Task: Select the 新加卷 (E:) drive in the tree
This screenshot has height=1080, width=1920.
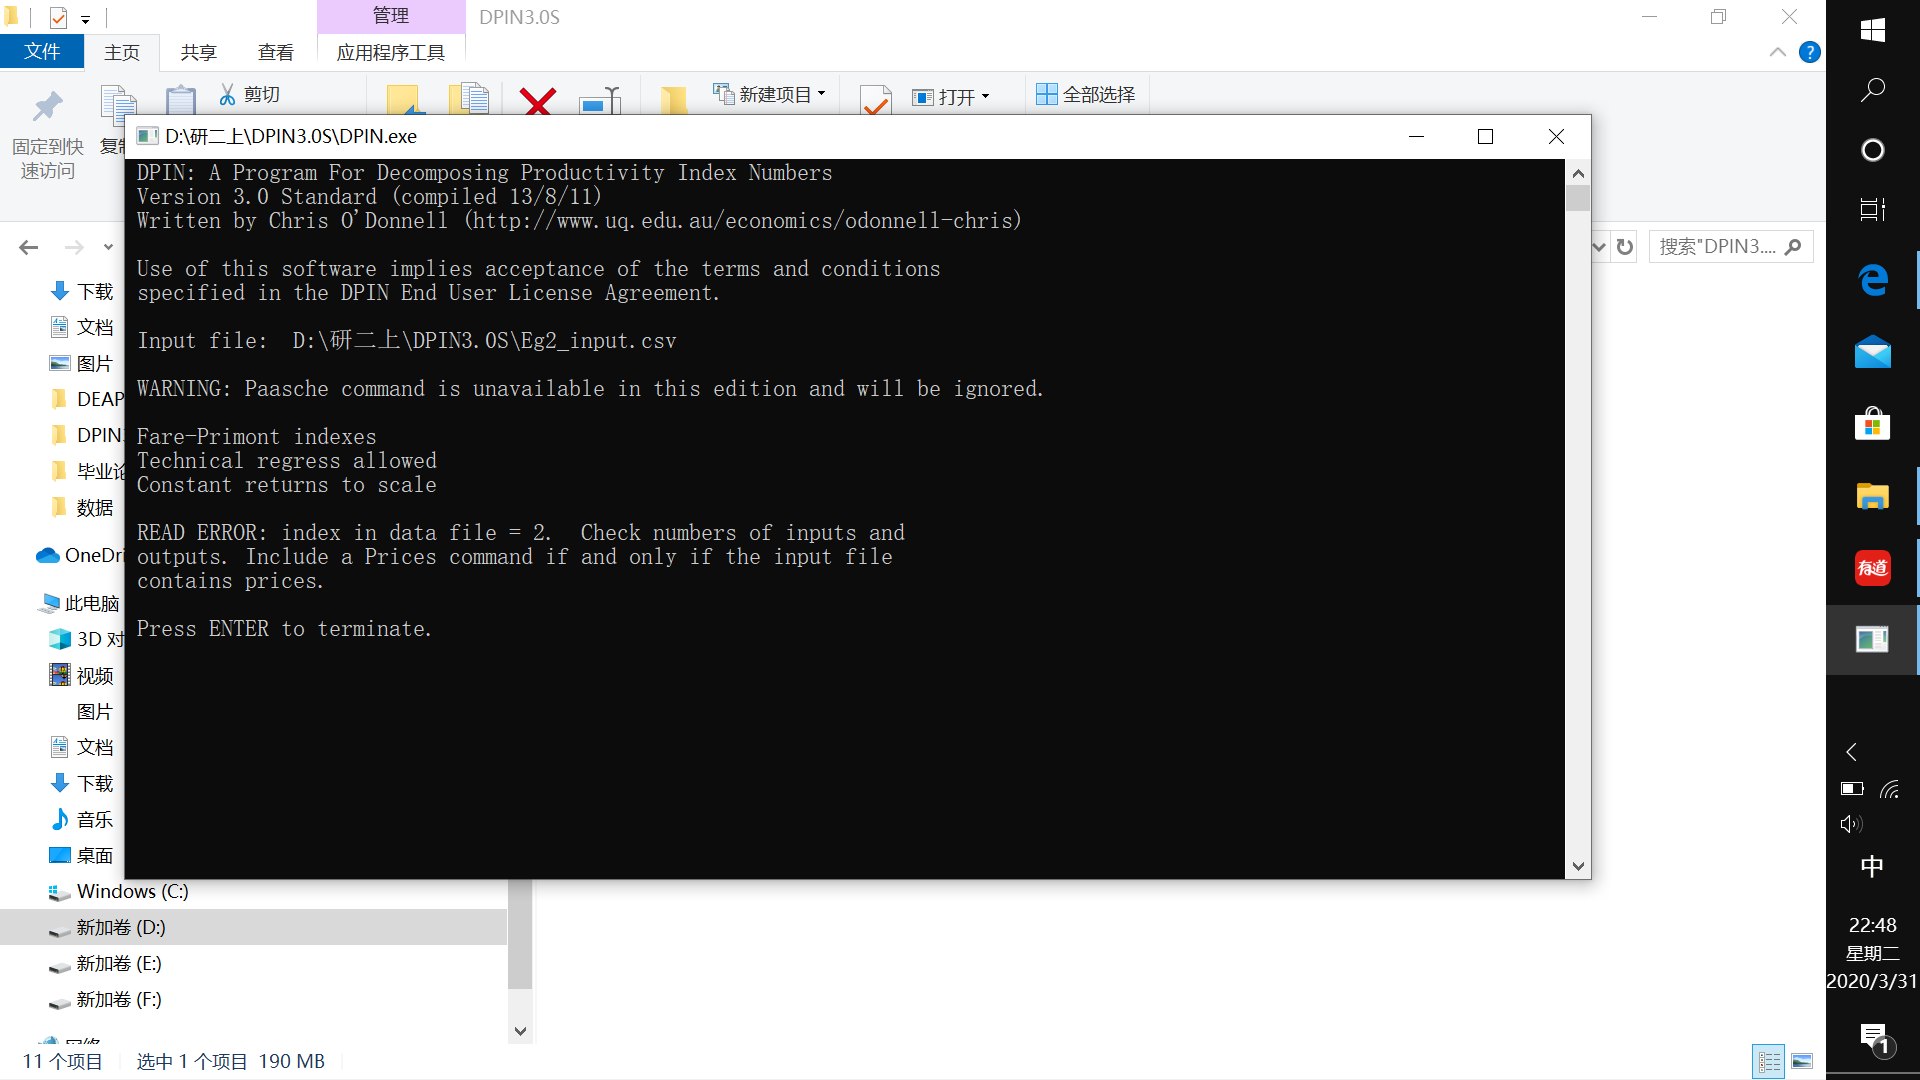Action: (x=118, y=963)
